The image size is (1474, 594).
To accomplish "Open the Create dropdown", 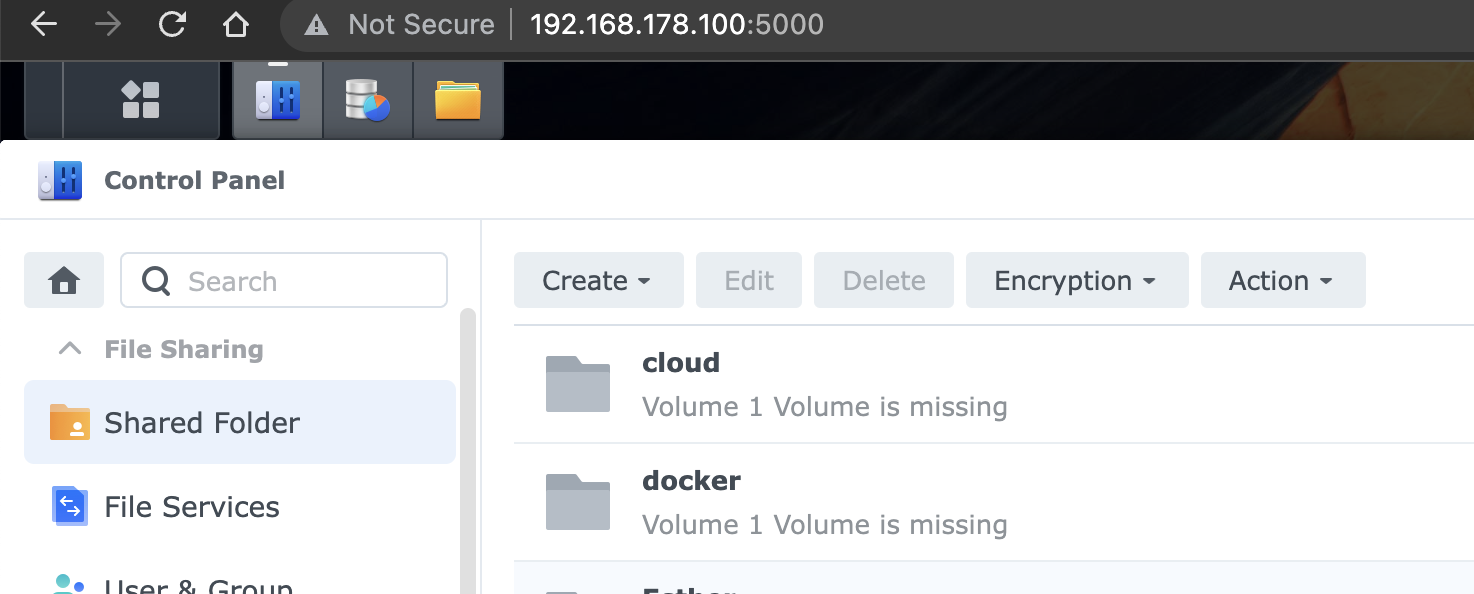I will [x=598, y=280].
